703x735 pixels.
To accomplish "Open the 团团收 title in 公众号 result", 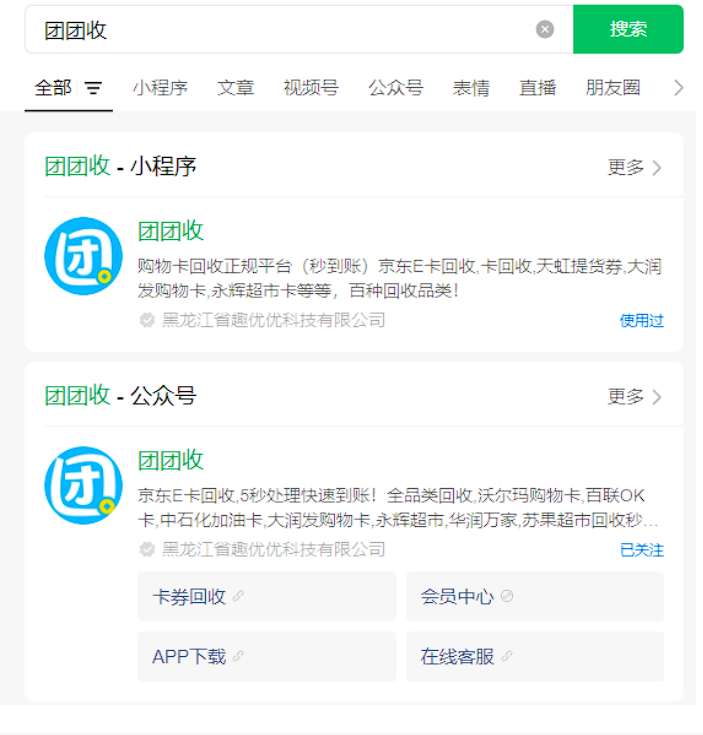I will click(171, 460).
